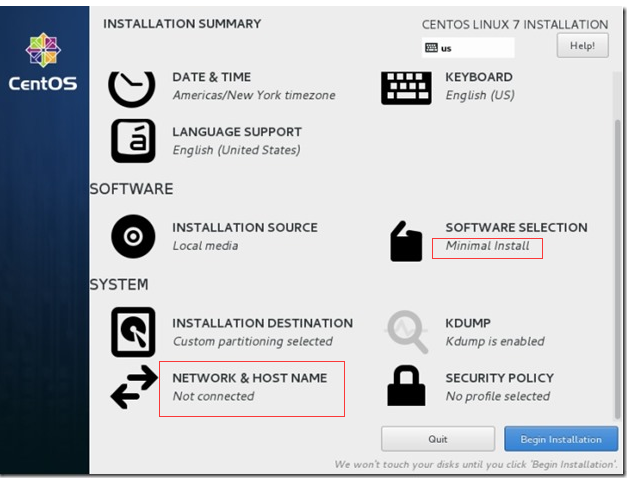Open SECURITY POLICY settings

pyautogui.click(x=499, y=378)
